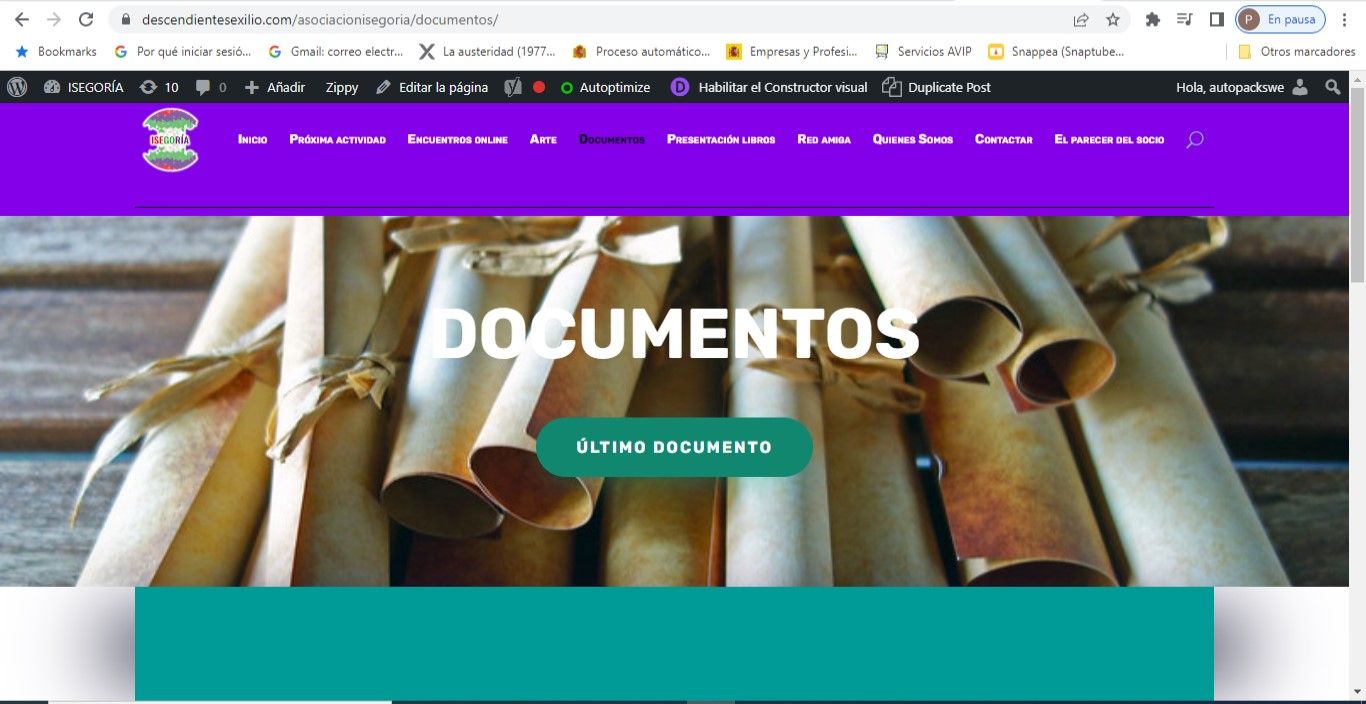Open 'Empresas y Profesi...' bookmark
The height and width of the screenshot is (704, 1366).
pos(793,51)
